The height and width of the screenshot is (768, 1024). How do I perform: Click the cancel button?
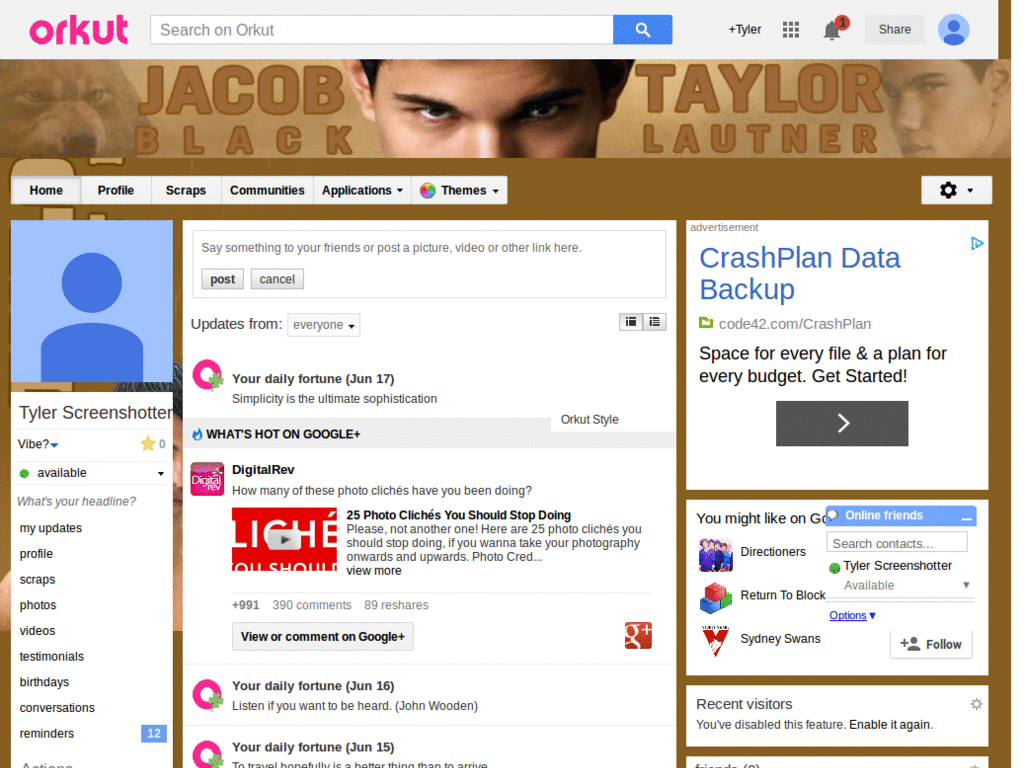[x=277, y=279]
